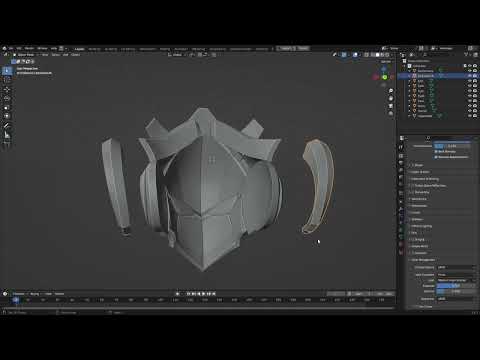This screenshot has width=480, height=360.
Task: Toggle the Bent Normals checkbox
Action: tap(436, 151)
